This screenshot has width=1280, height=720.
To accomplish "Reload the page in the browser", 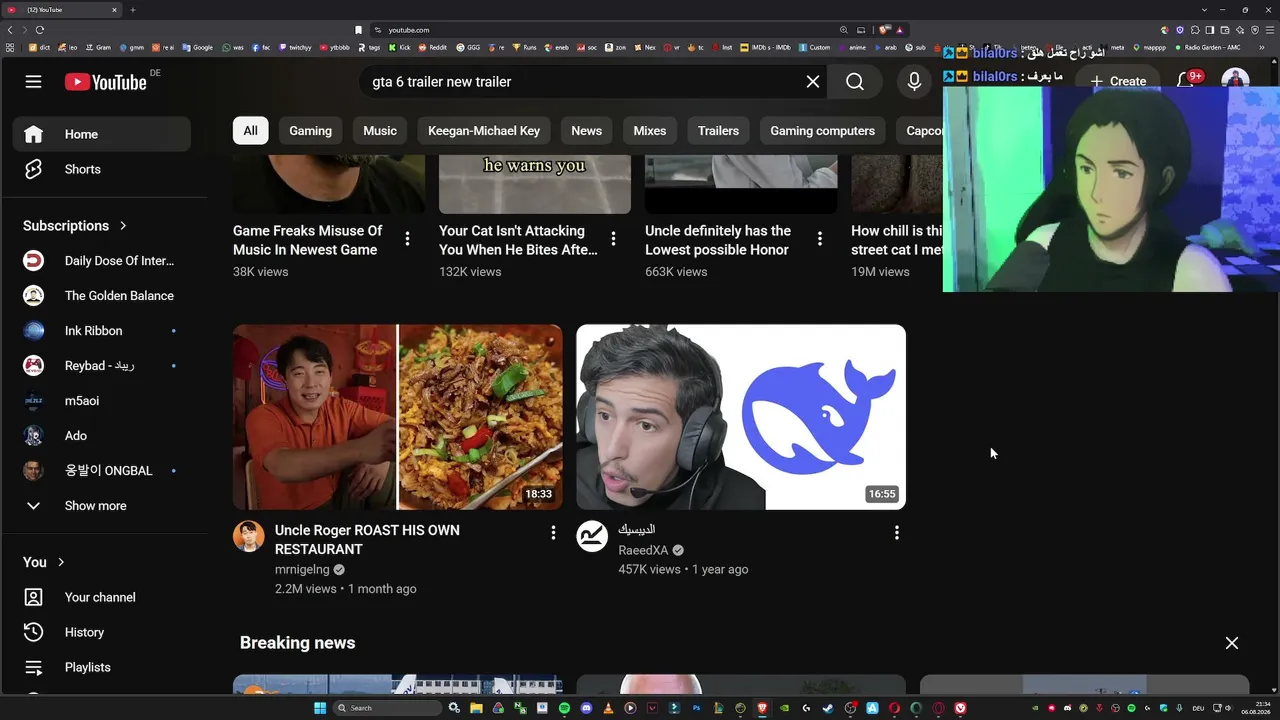I will pos(40,30).
